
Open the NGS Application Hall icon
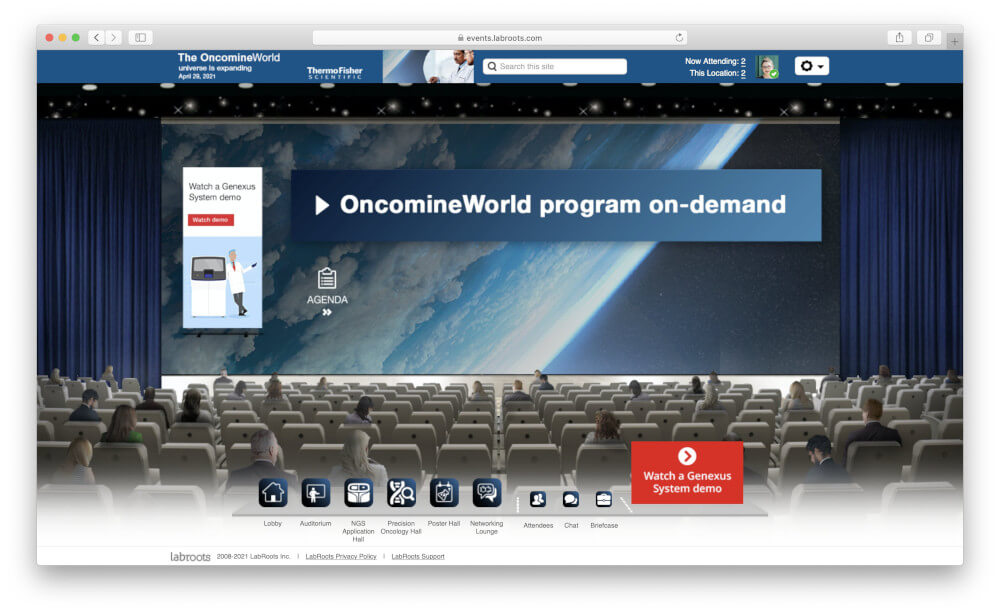click(358, 493)
